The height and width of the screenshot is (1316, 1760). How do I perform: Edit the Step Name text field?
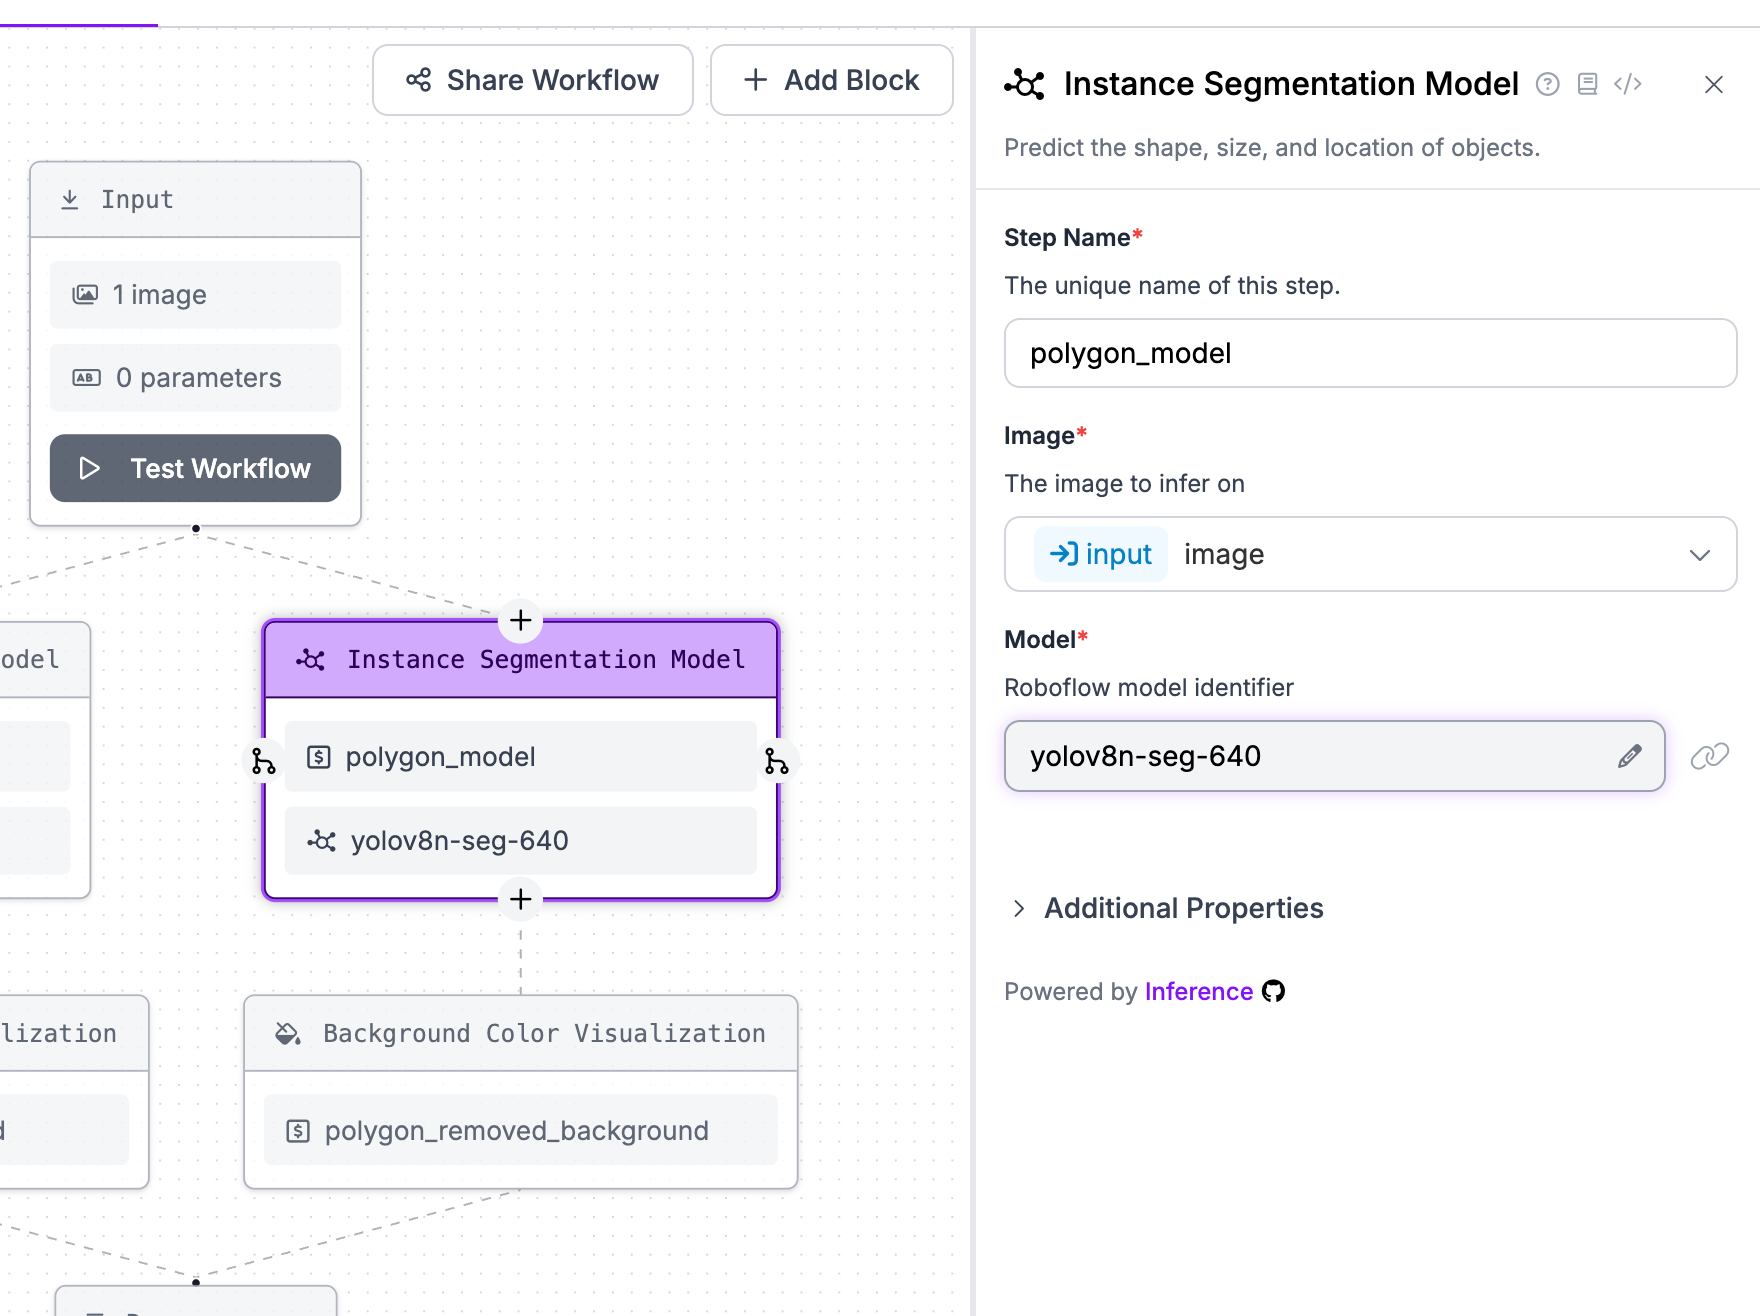pyautogui.click(x=1370, y=353)
